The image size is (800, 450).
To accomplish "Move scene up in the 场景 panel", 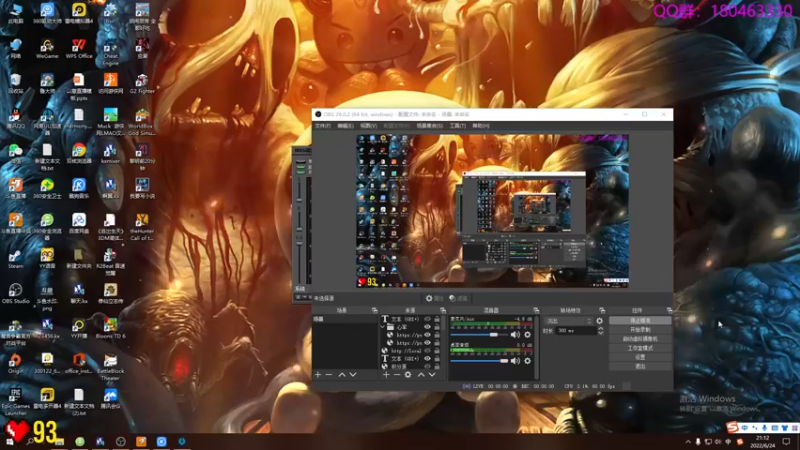I will click(342, 375).
